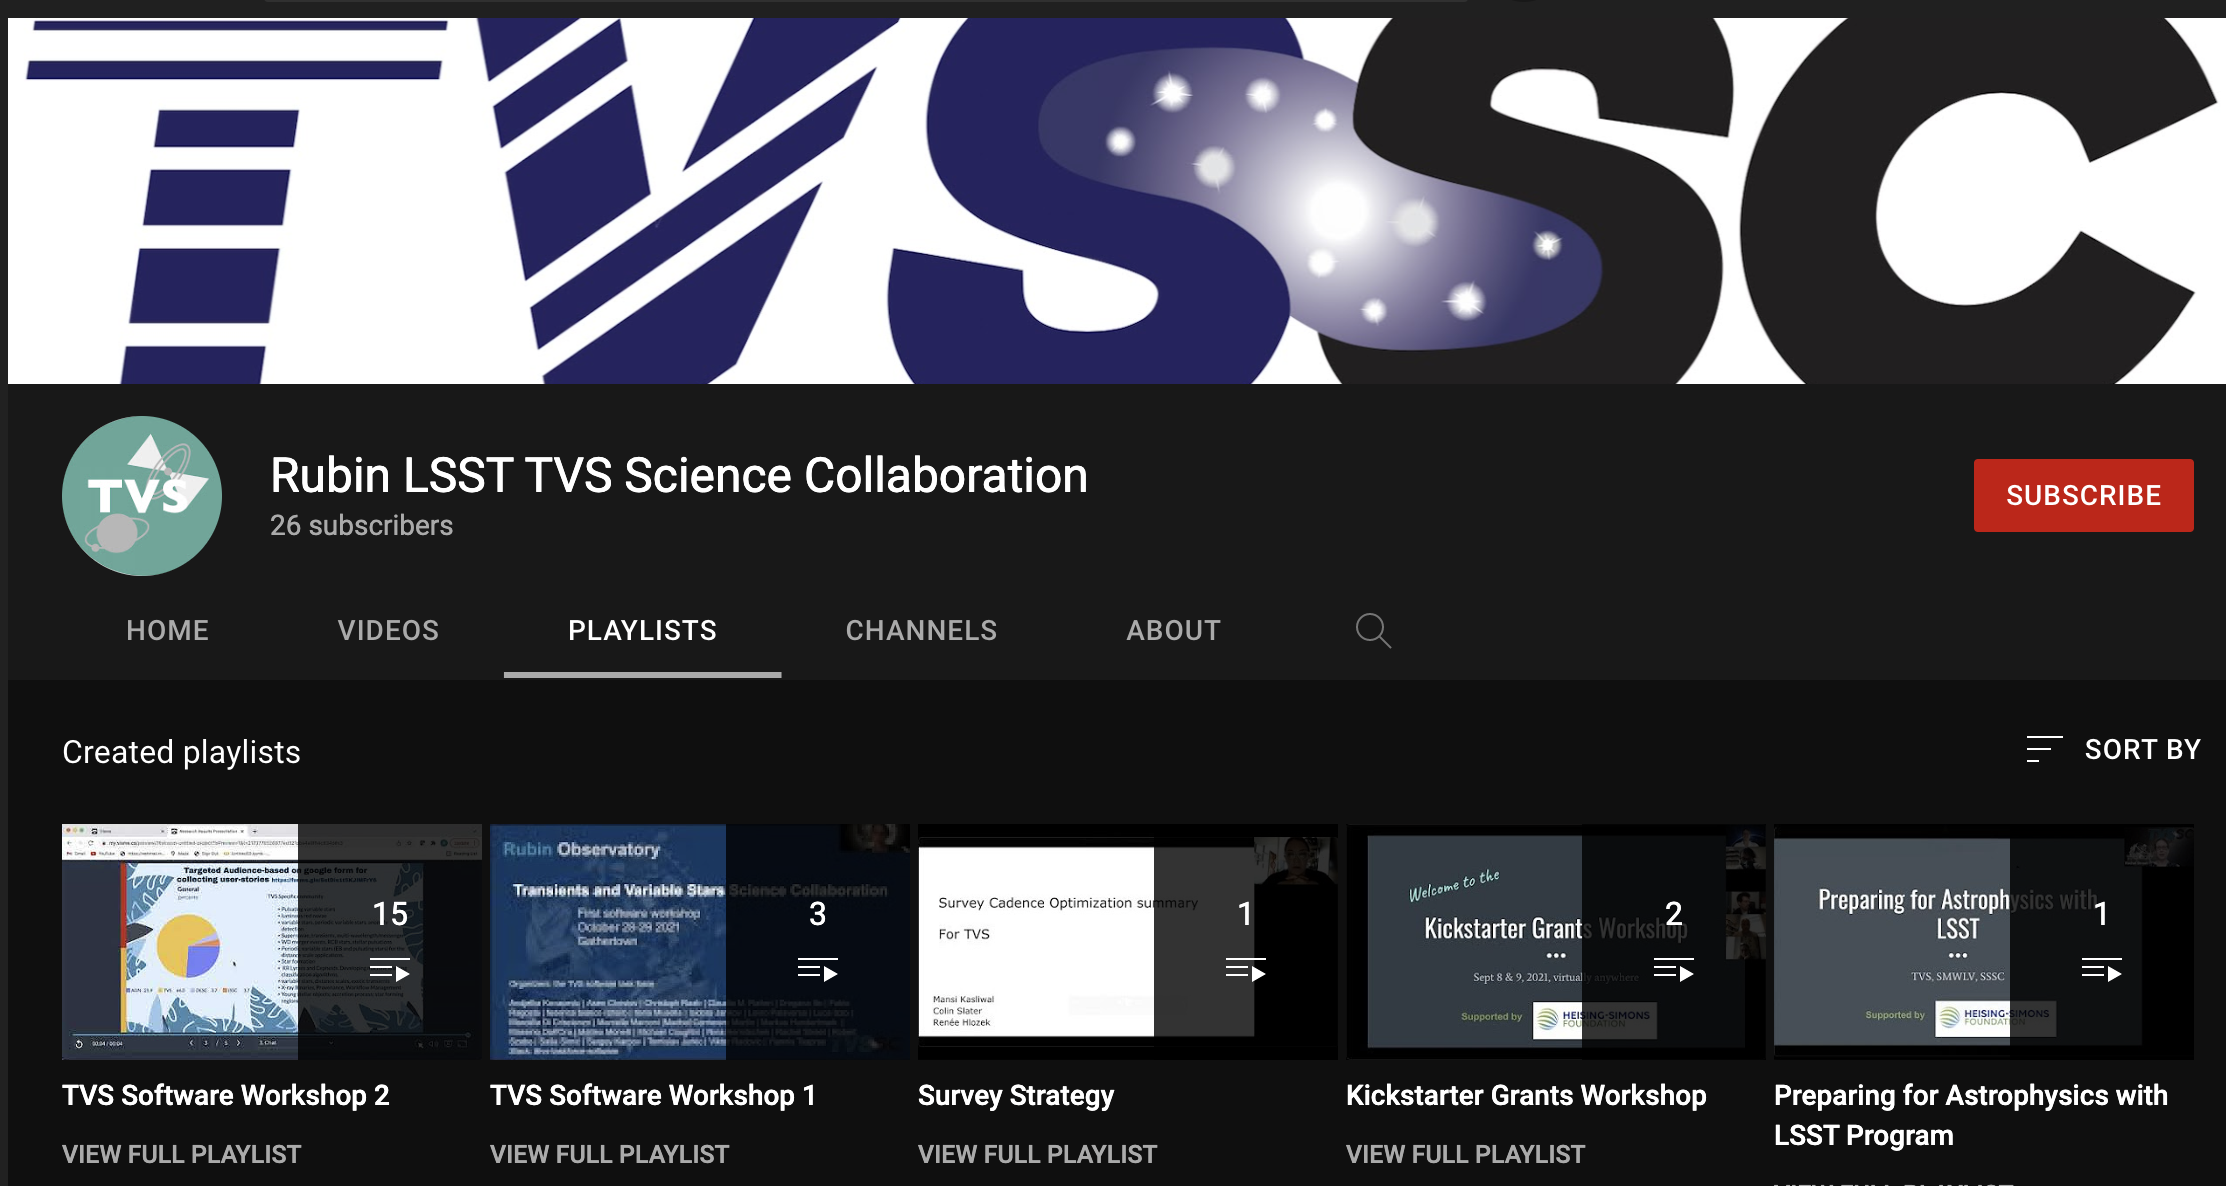Viewport: 2226px width, 1186px height.
Task: Open Survey Cadence Optimization summary thumbnail
Action: coord(1035,941)
